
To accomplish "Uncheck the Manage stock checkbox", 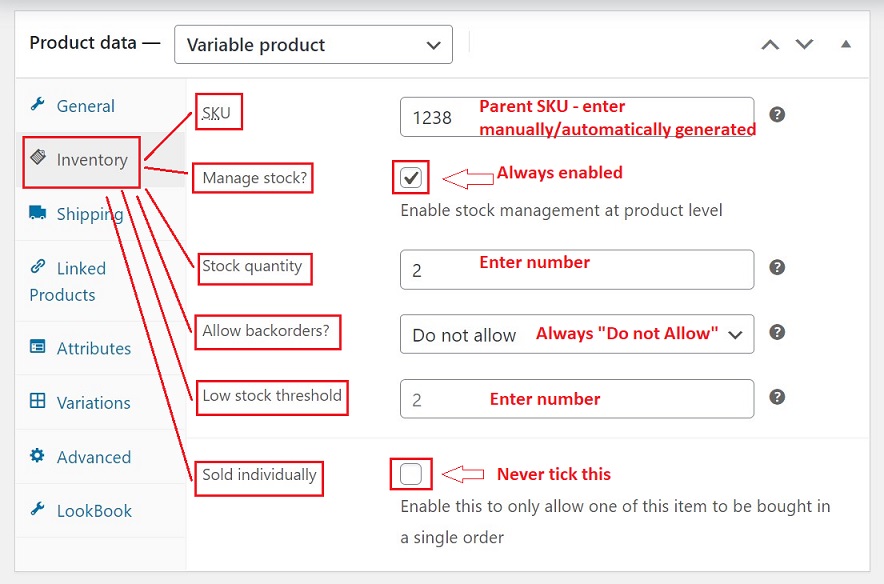I will click(x=411, y=178).
